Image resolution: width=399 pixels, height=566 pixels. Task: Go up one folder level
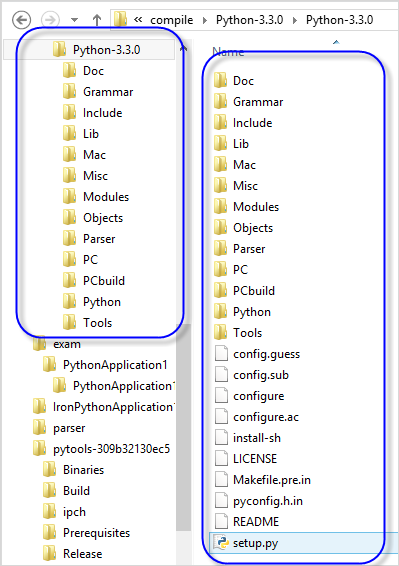pyautogui.click(x=97, y=20)
